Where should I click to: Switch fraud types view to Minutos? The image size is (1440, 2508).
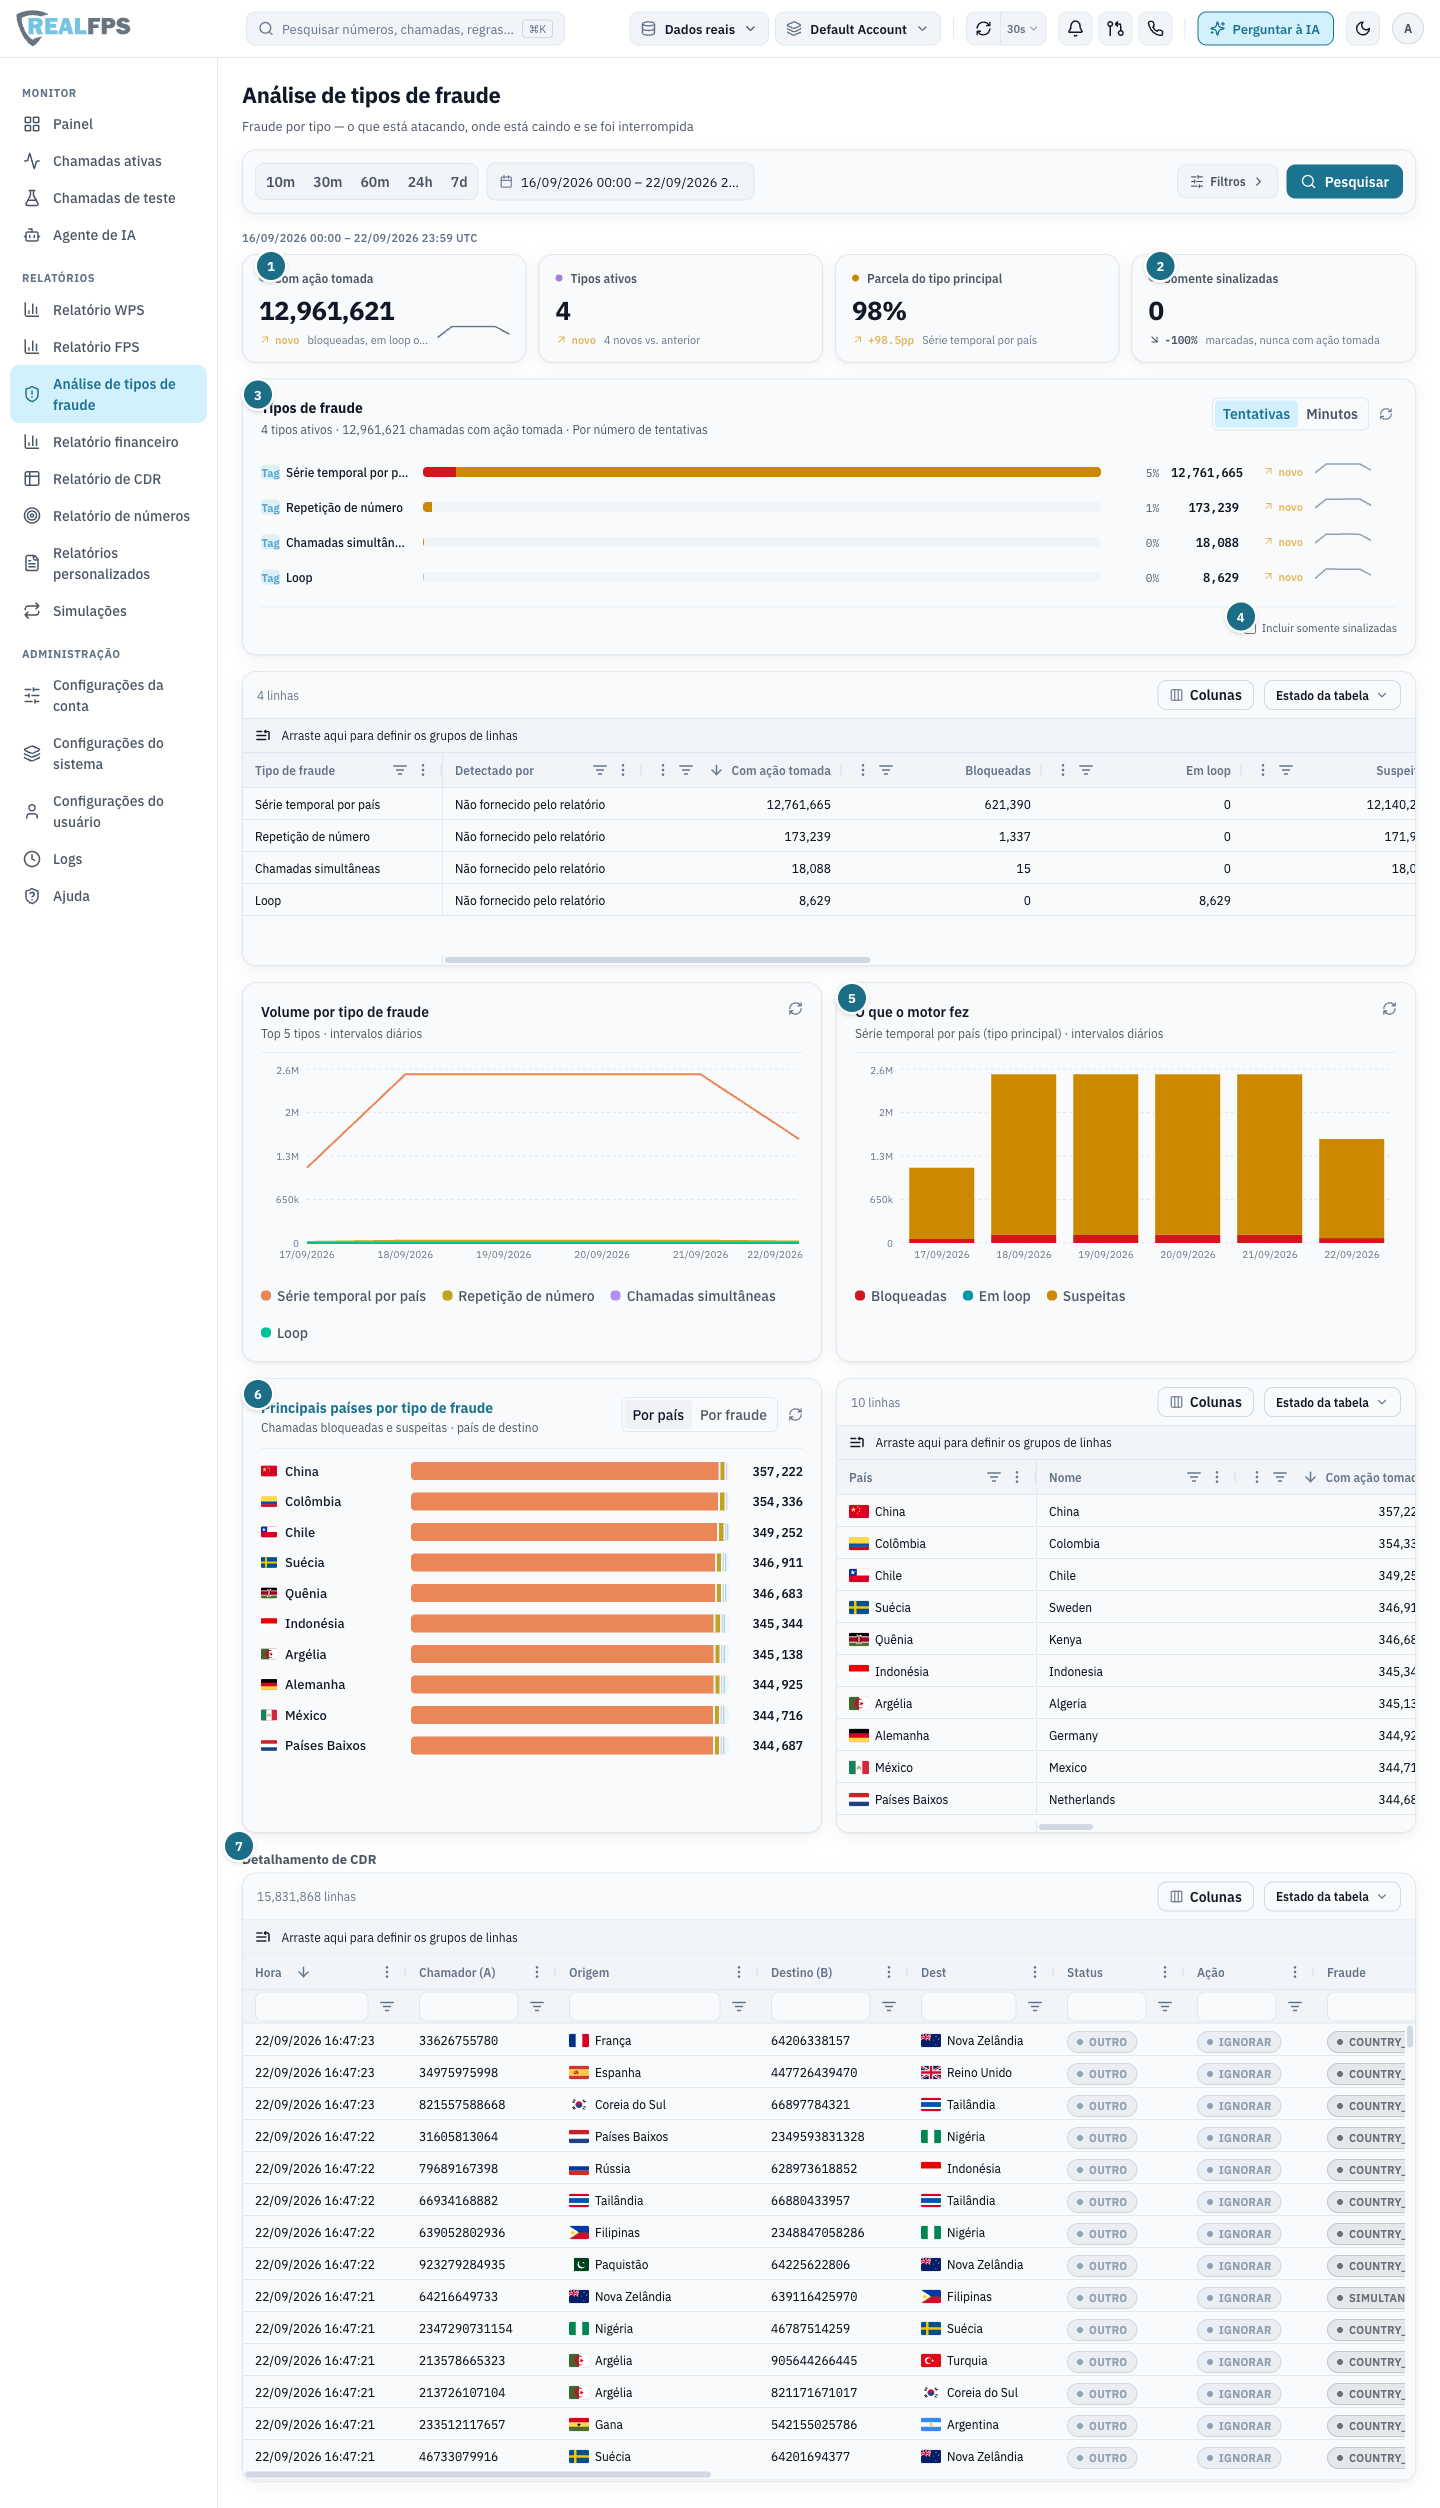coord(1332,414)
